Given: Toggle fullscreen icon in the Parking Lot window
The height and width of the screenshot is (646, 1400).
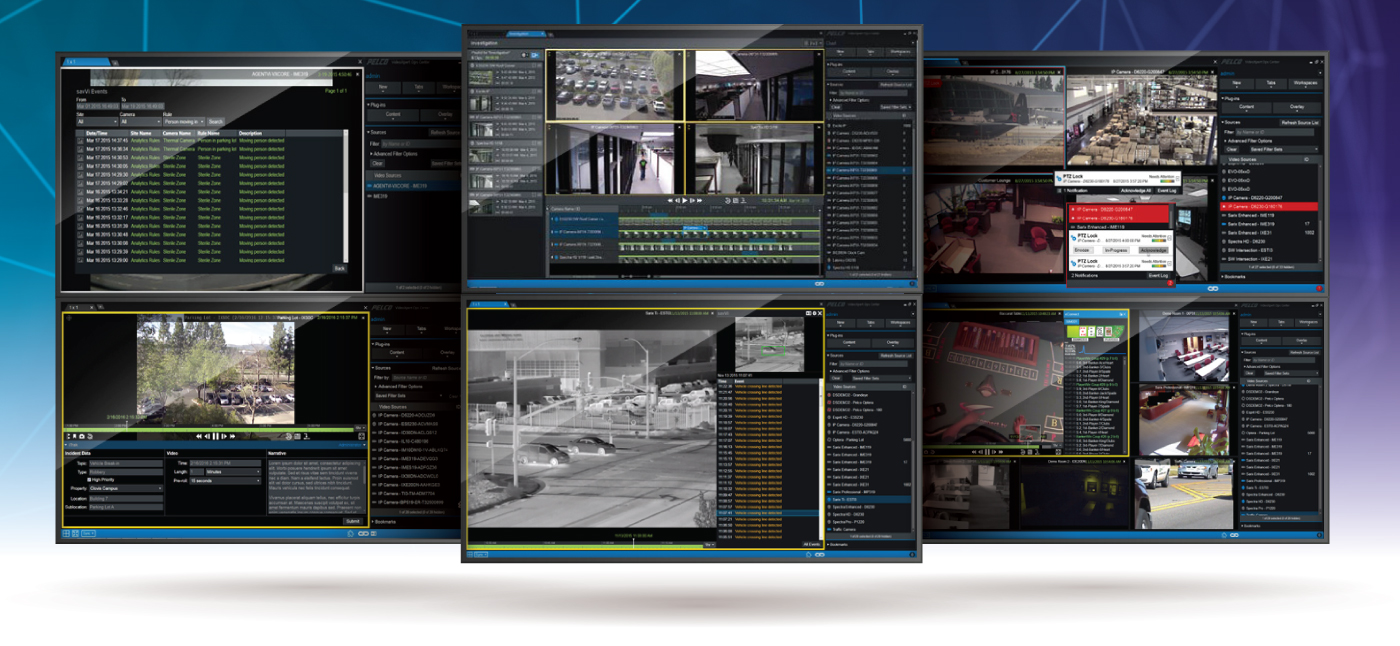Looking at the screenshot, I should point(362,436).
